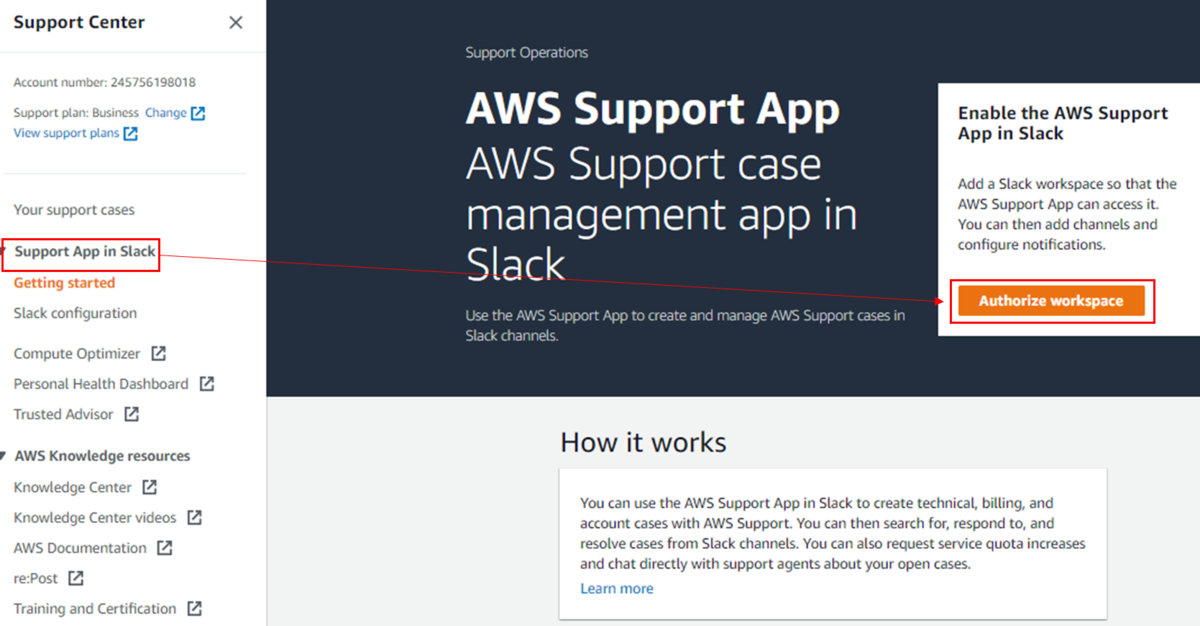Click external icon next to AWS Documentation
1200x626 pixels.
164,548
